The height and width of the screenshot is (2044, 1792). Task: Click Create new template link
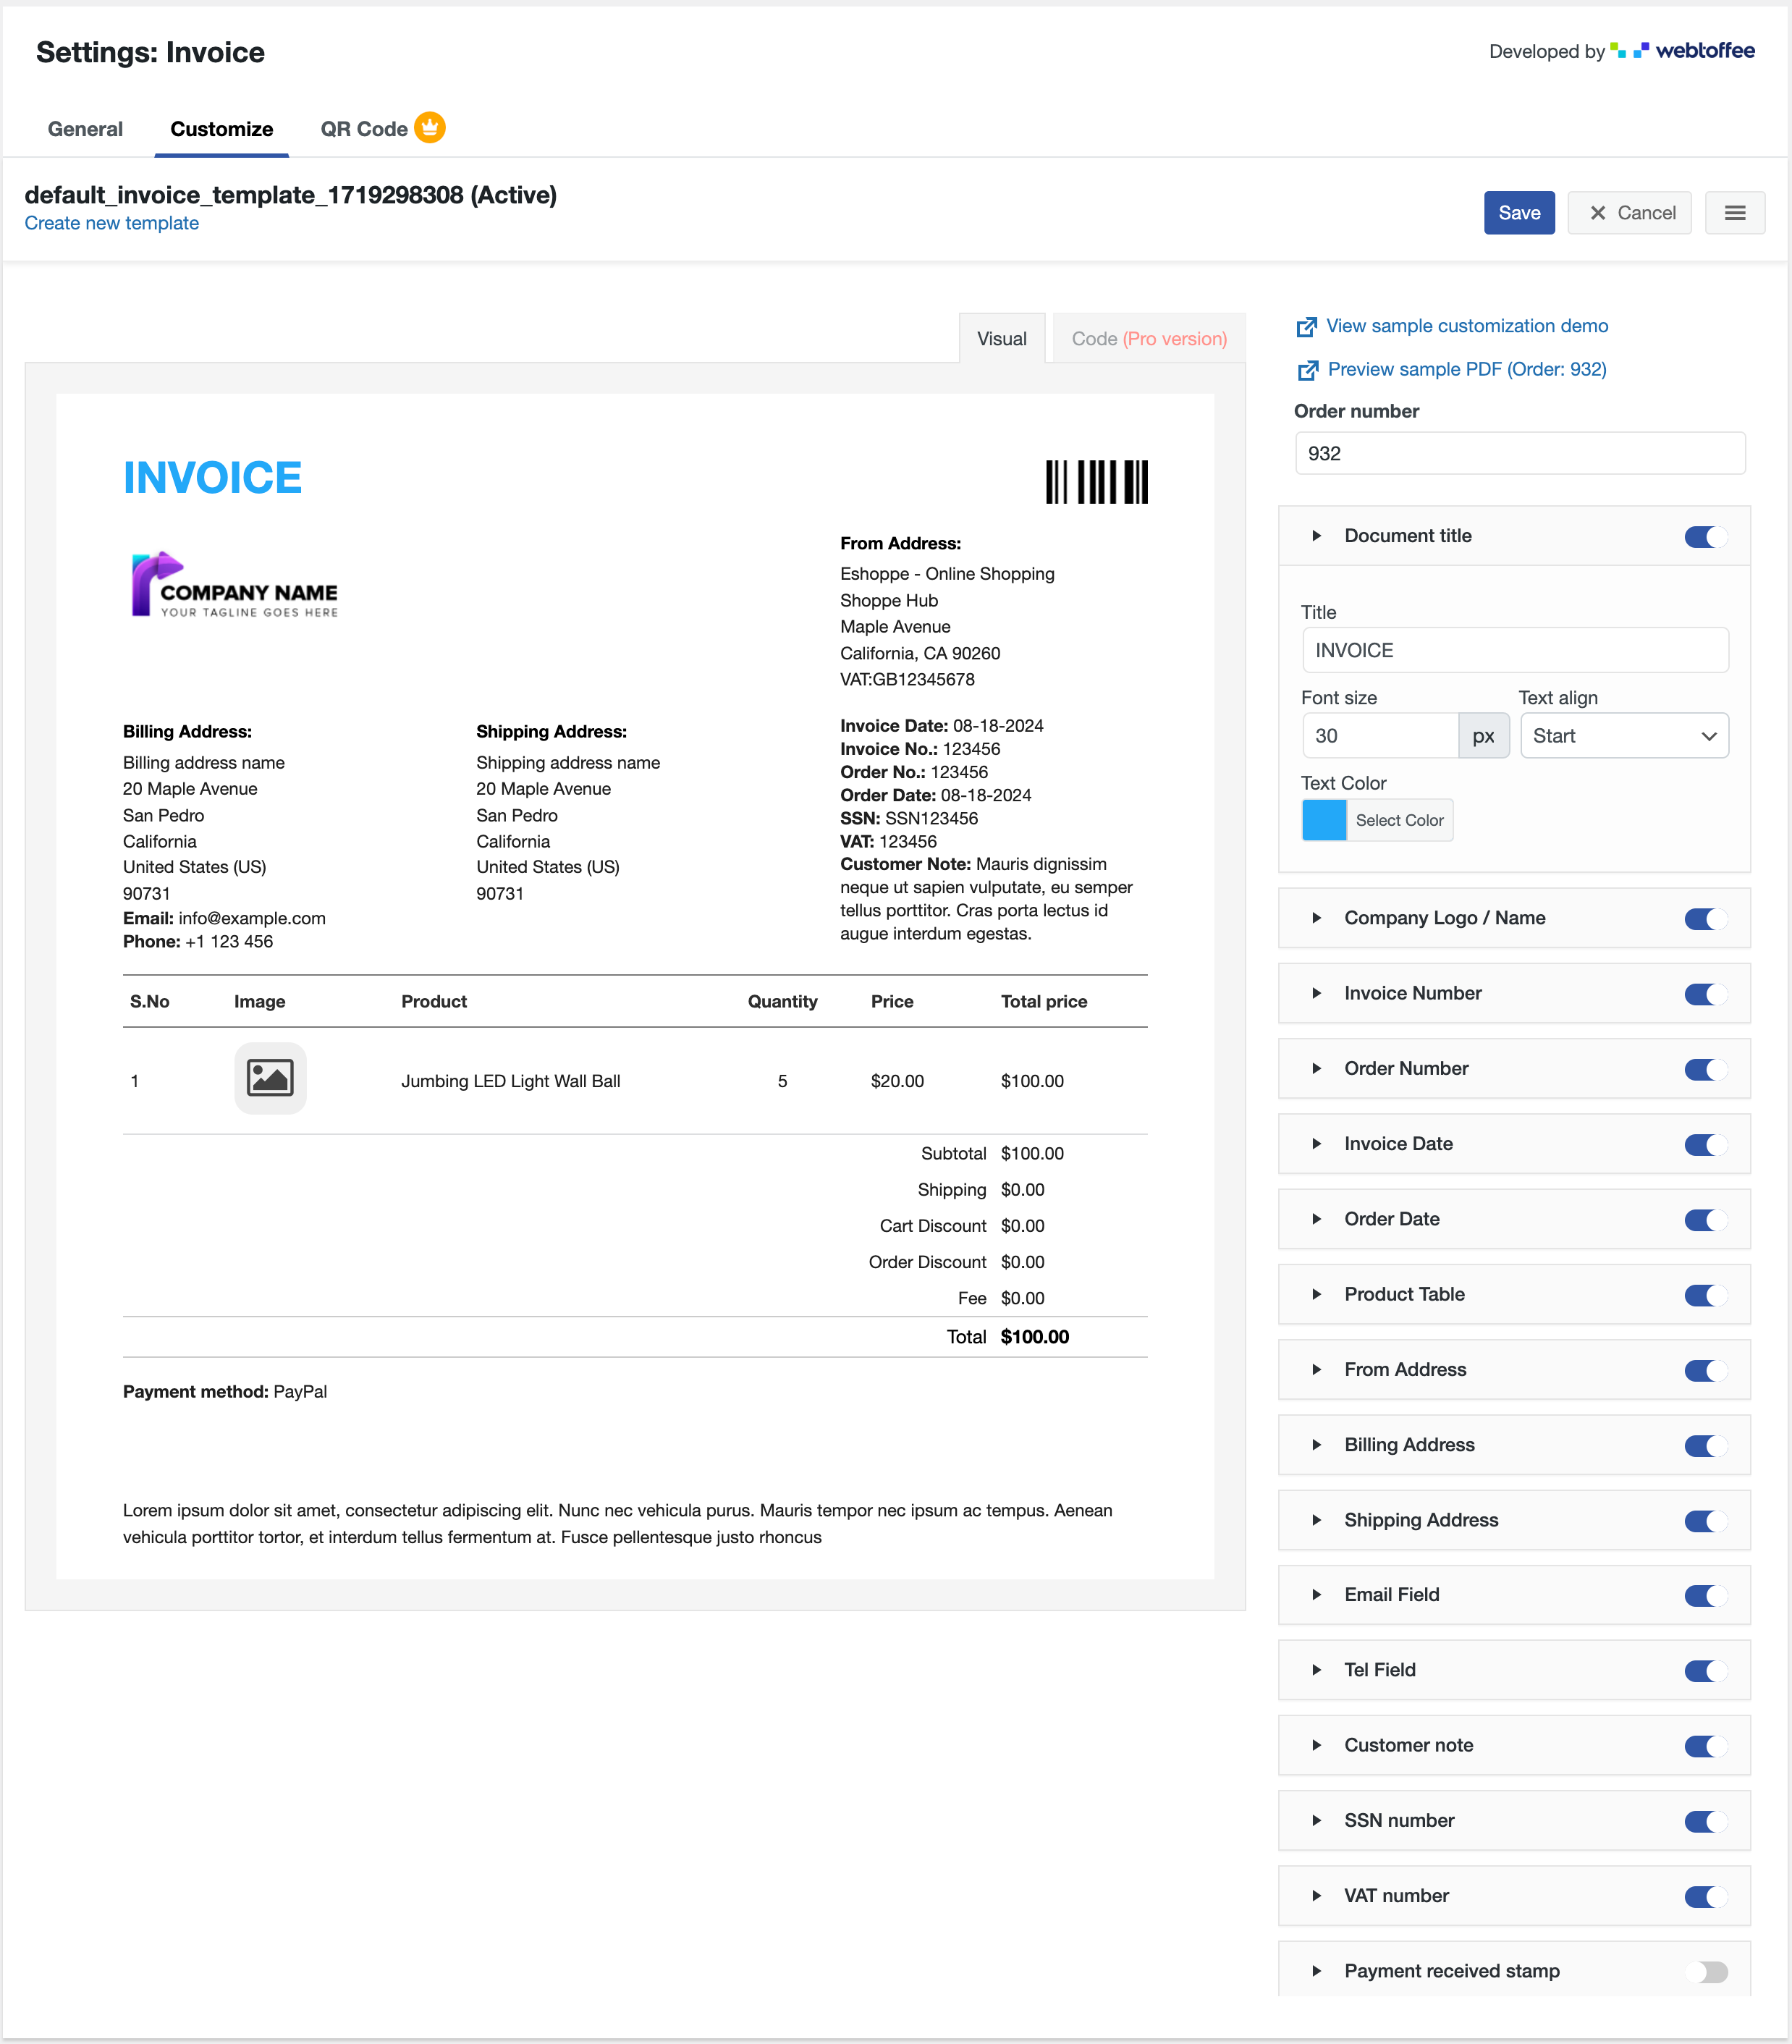click(113, 226)
